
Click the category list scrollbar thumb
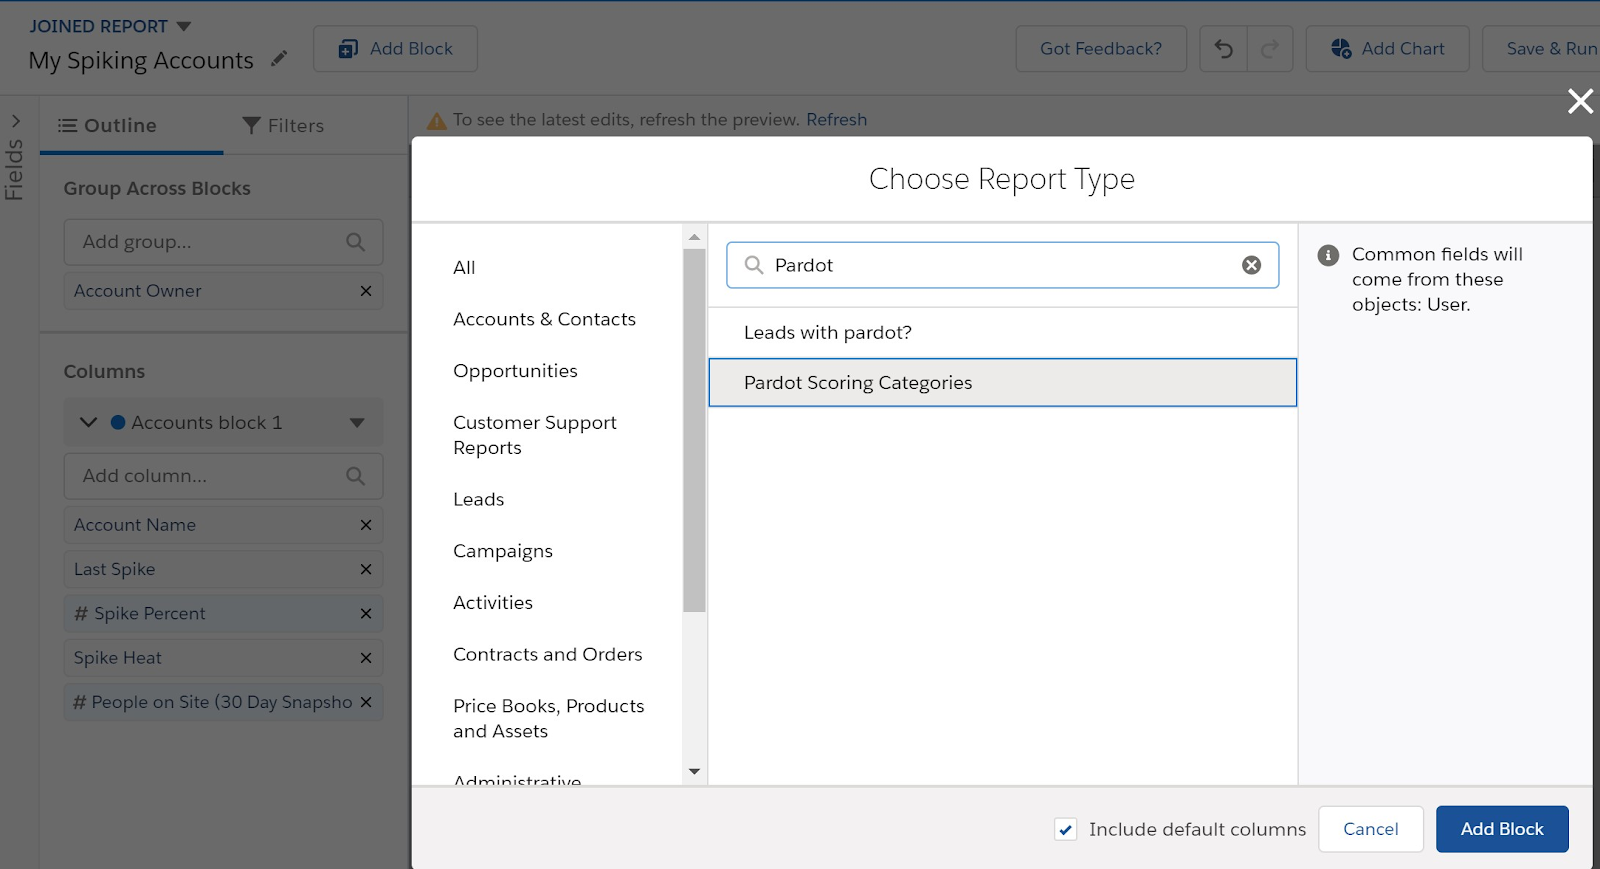click(694, 430)
